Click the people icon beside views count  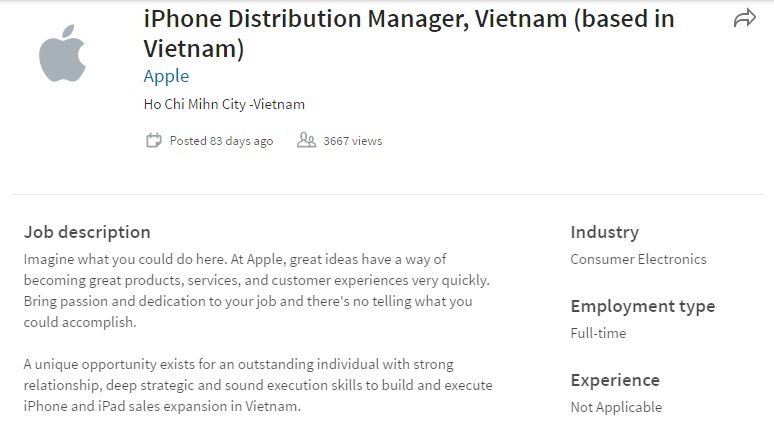306,141
